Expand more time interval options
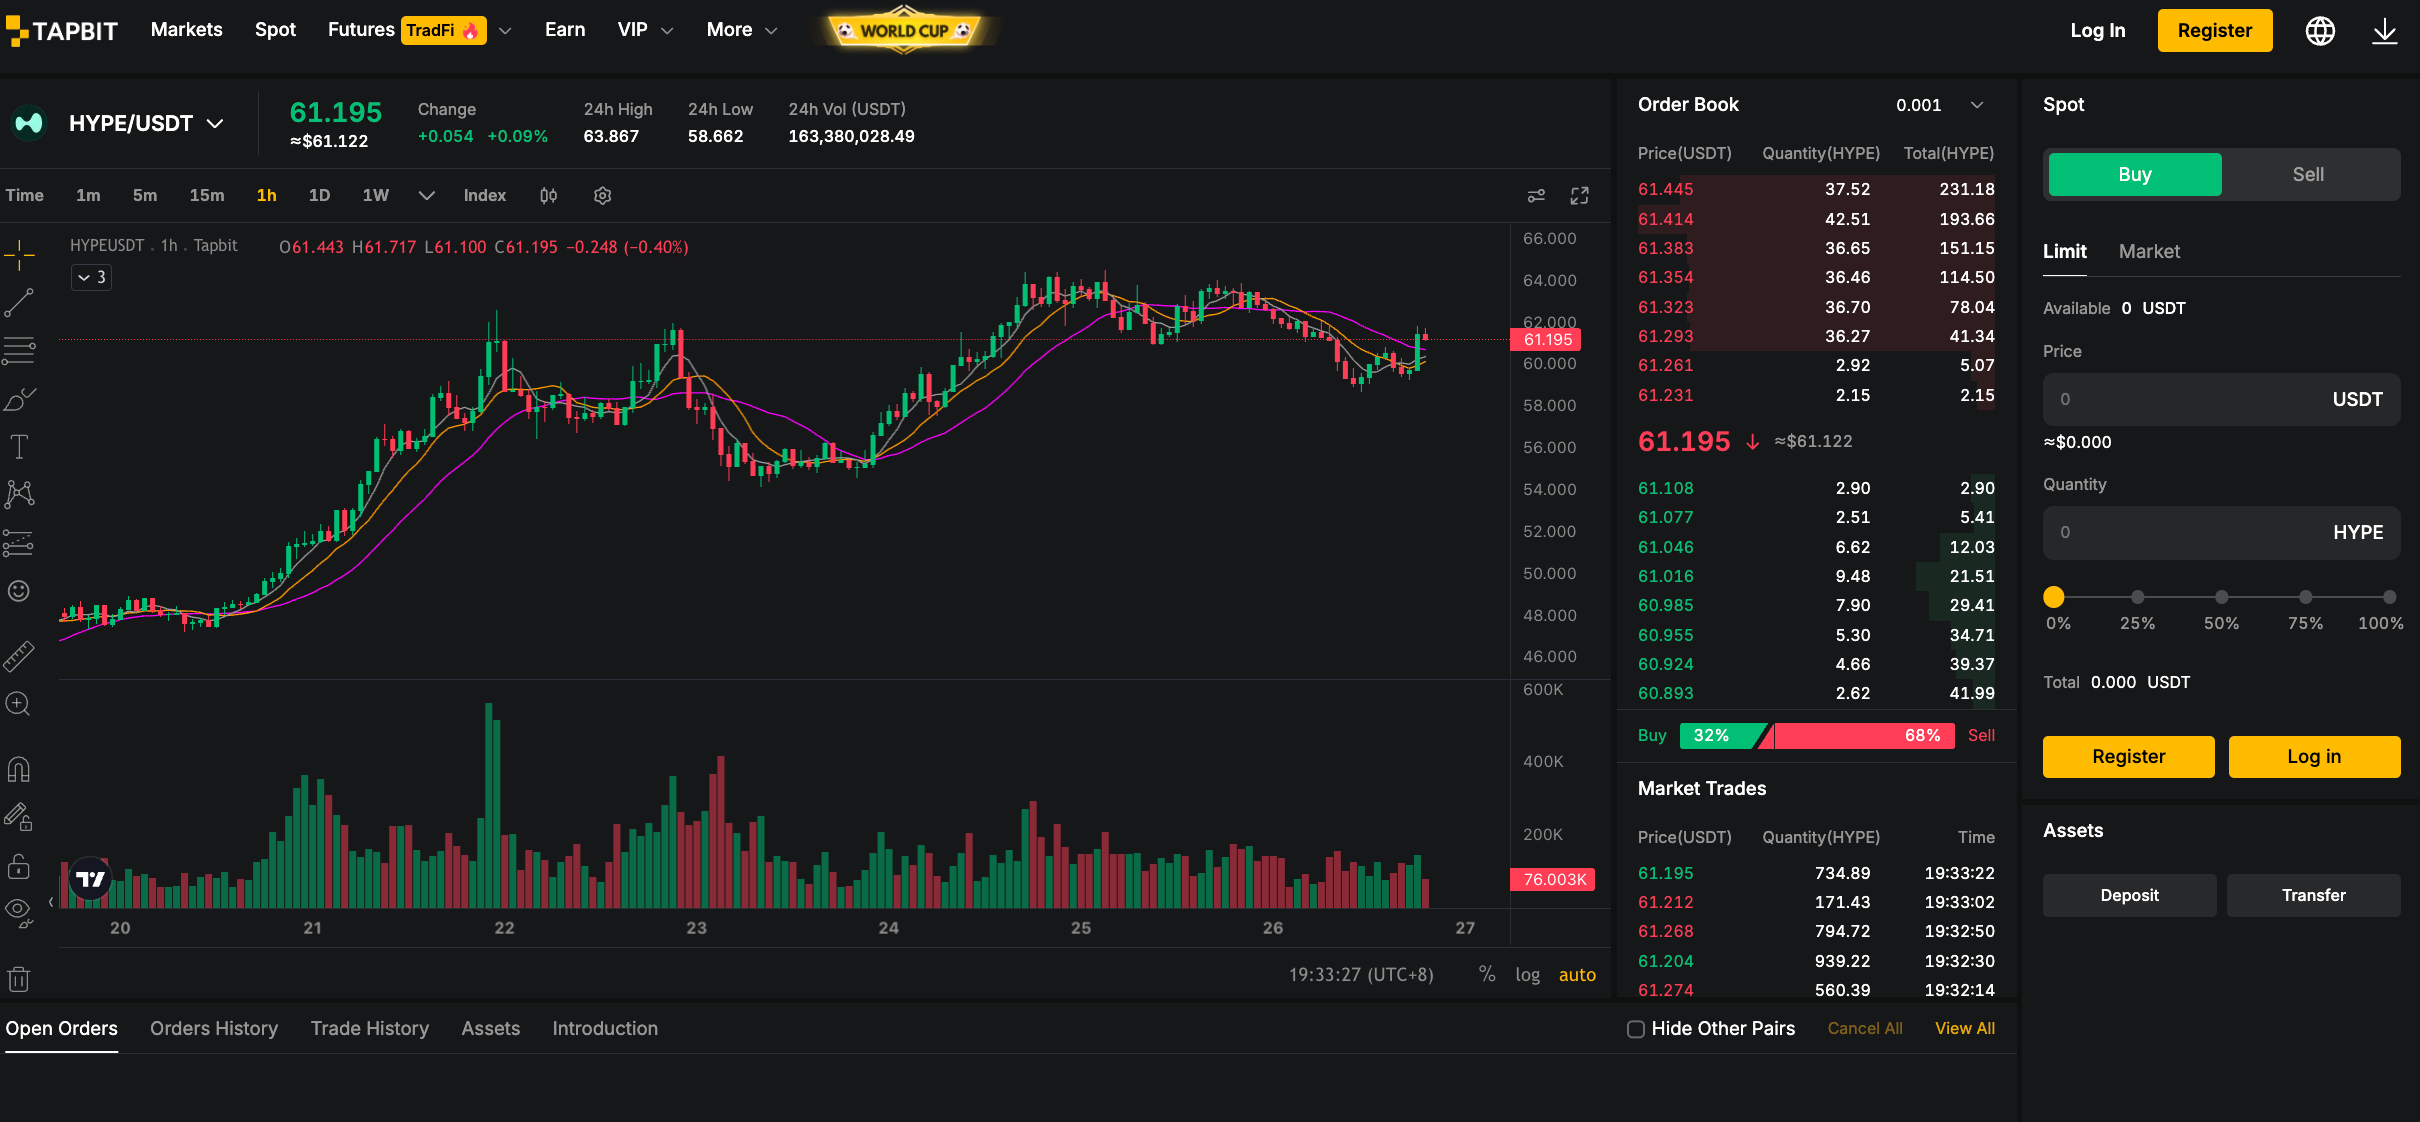The height and width of the screenshot is (1122, 2420). [x=426, y=196]
